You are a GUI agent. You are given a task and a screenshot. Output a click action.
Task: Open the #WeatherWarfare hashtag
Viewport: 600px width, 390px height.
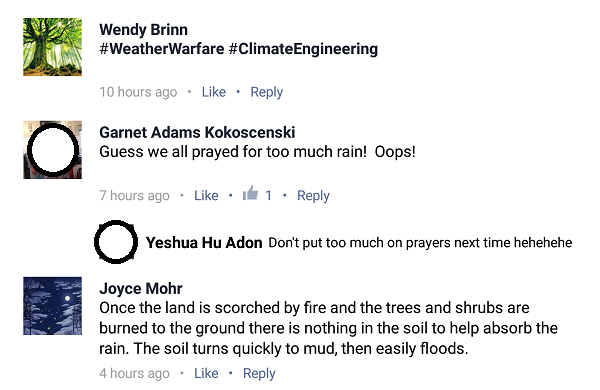pyautogui.click(x=161, y=49)
